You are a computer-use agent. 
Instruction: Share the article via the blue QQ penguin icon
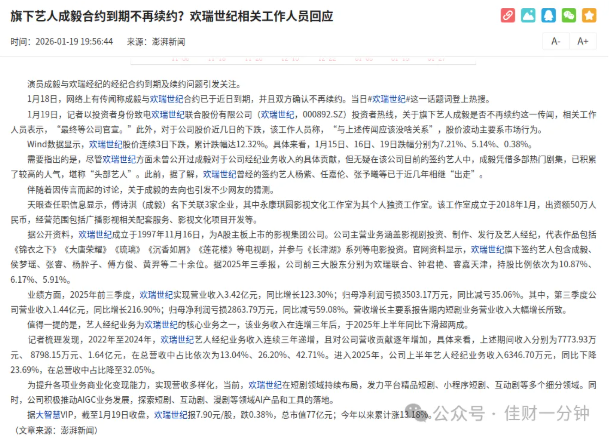pyautogui.click(x=548, y=16)
